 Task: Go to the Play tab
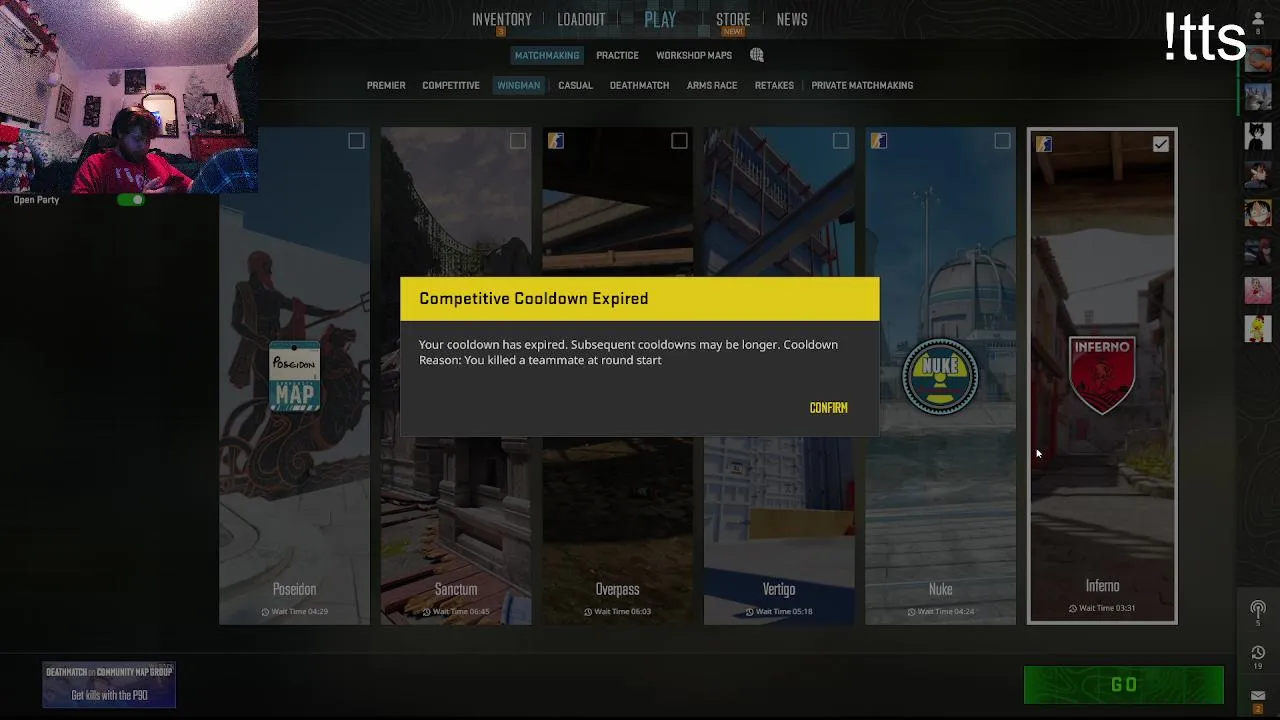pos(660,19)
